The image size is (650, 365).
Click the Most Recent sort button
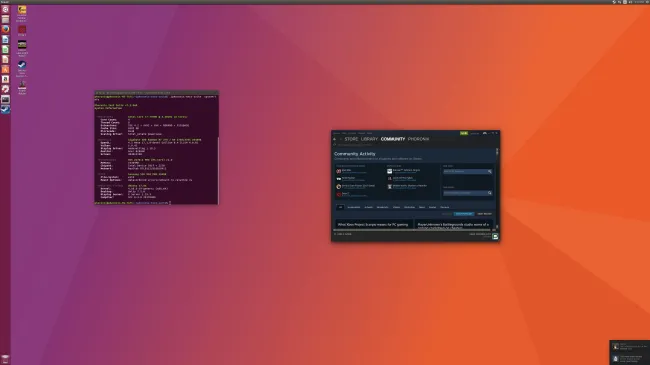(484, 214)
